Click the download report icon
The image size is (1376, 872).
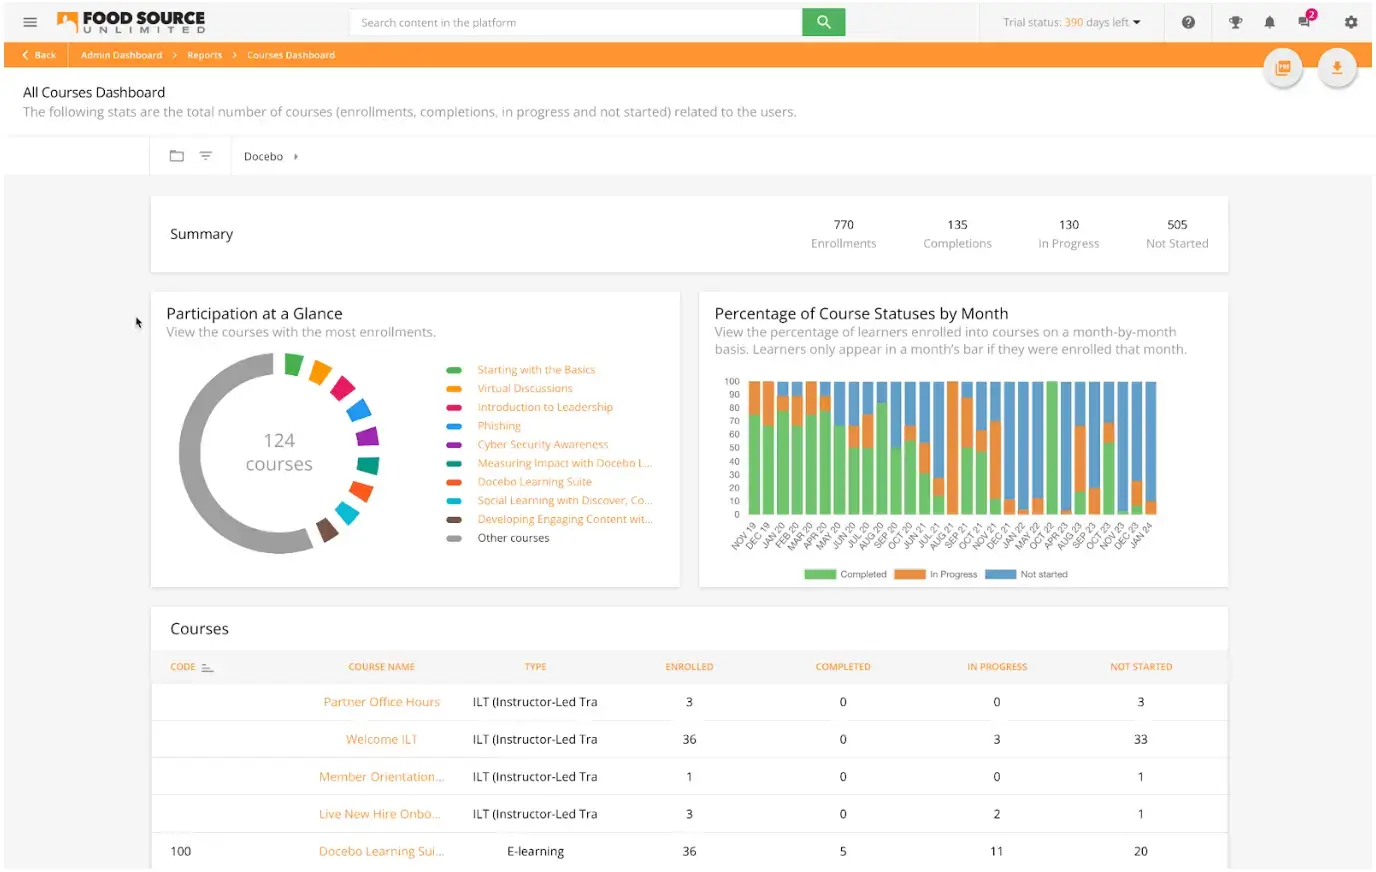[x=1337, y=67]
